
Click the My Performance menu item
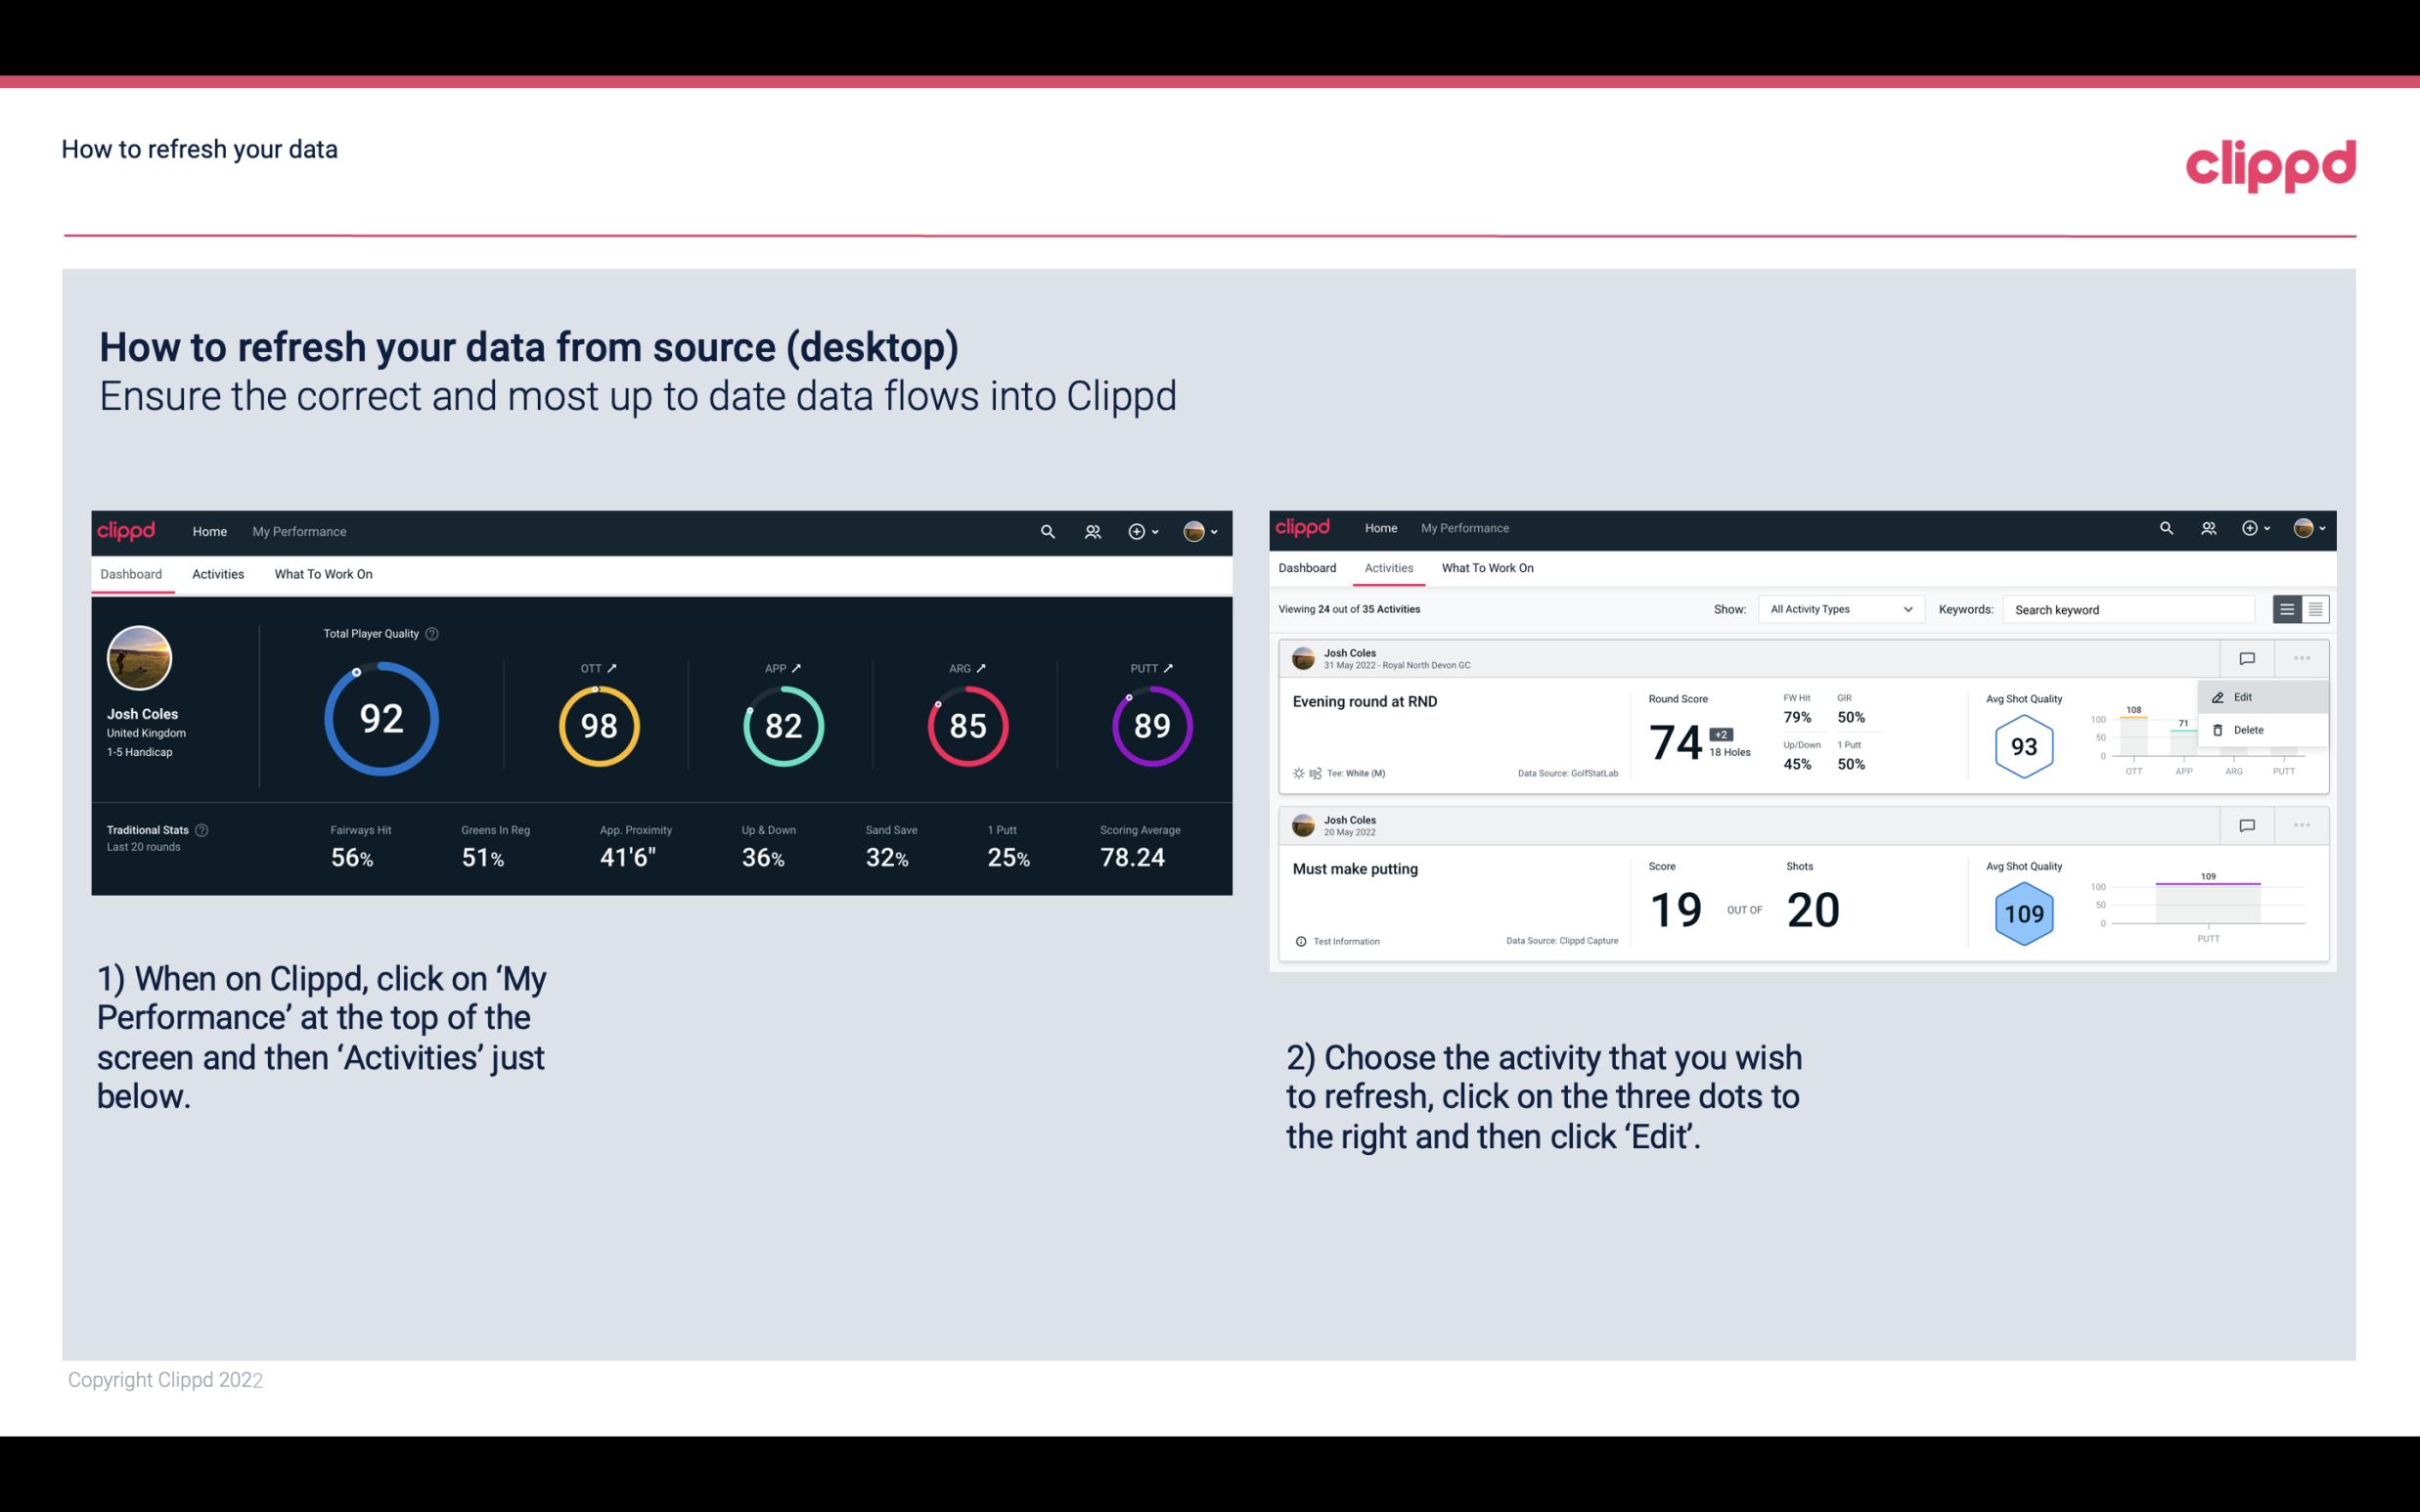tap(298, 531)
